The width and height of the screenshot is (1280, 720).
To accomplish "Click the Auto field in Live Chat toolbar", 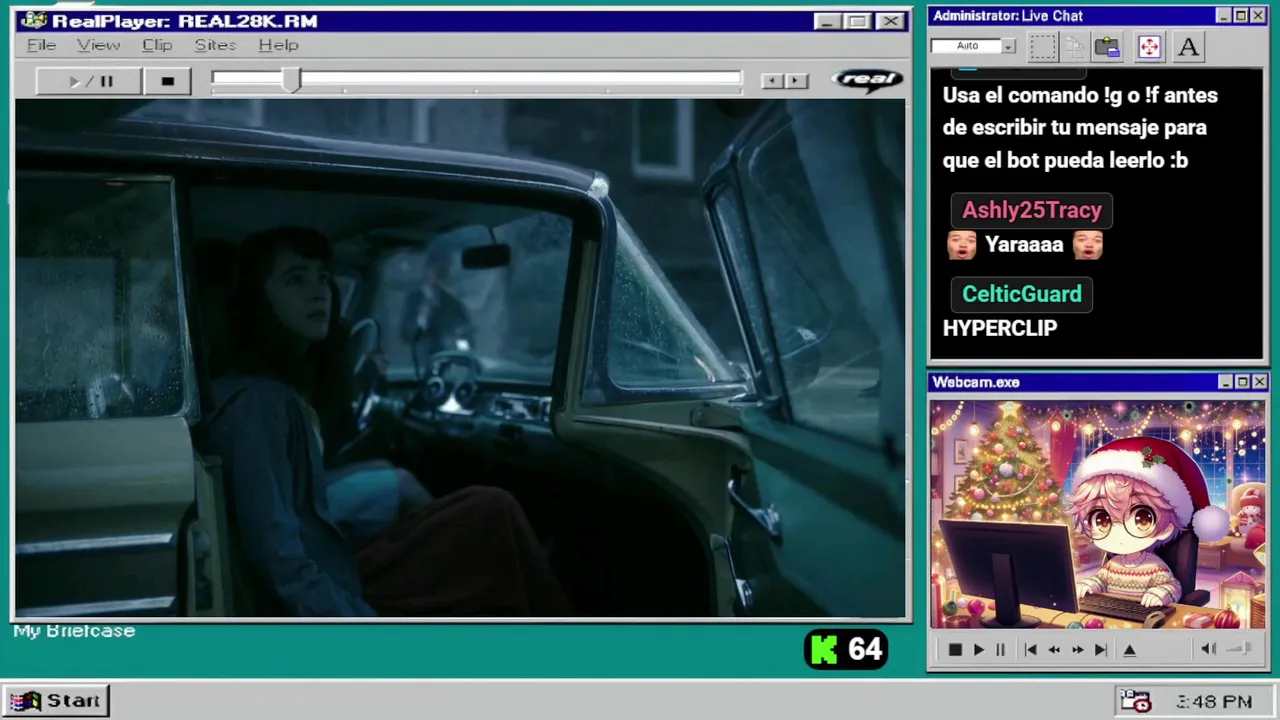I will point(967,46).
